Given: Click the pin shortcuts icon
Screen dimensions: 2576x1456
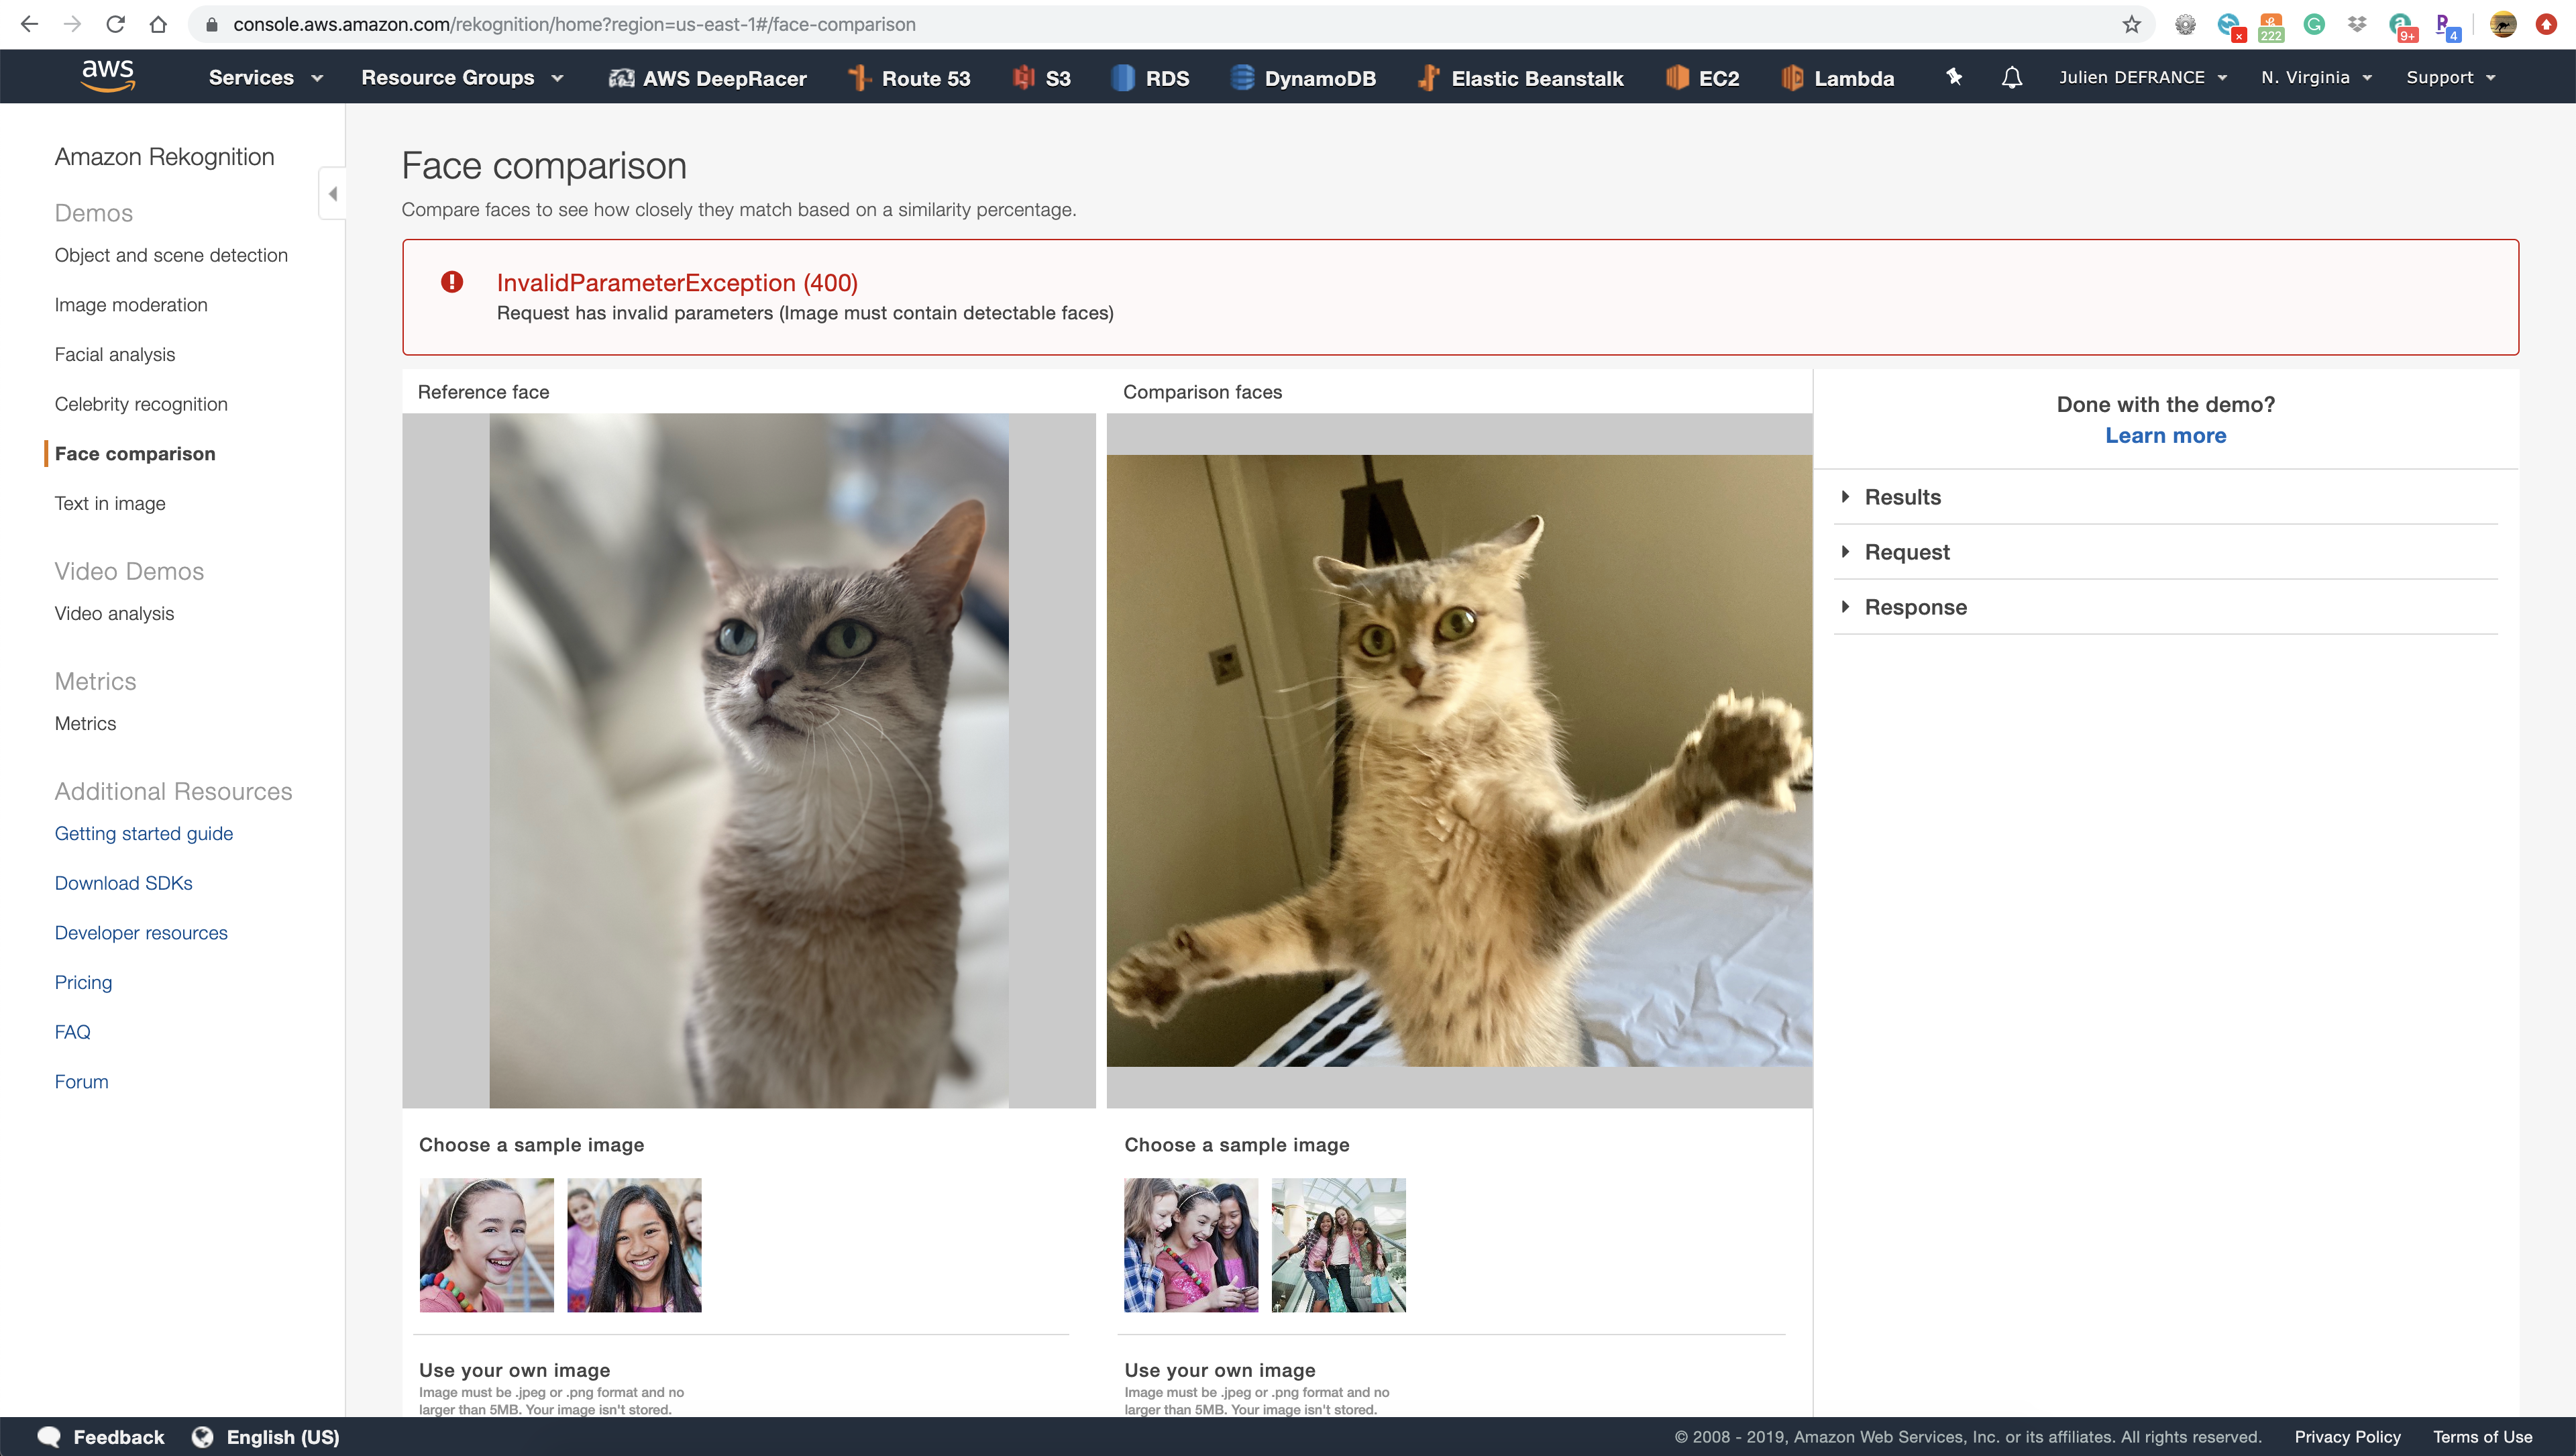Looking at the screenshot, I should 1954,77.
